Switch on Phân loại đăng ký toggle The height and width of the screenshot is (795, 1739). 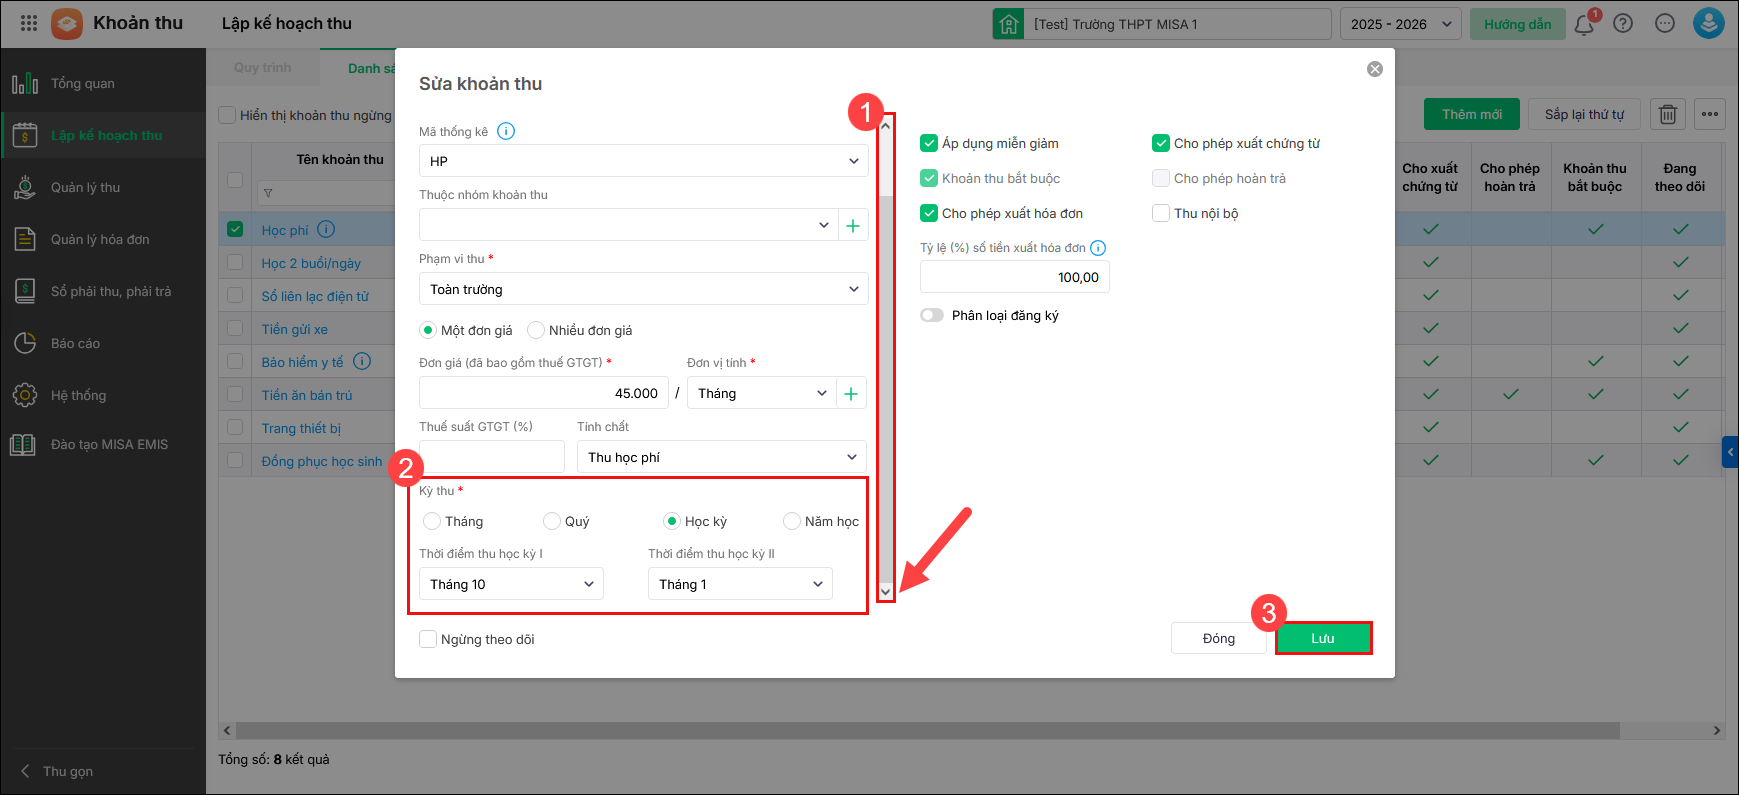point(932,315)
